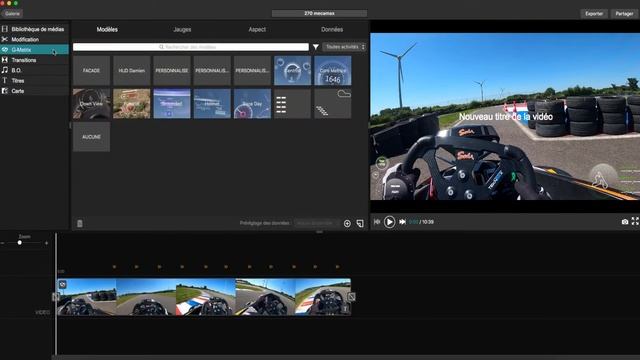The image size is (640, 360).
Task: Jump to the previous frame control
Action: click(x=377, y=222)
